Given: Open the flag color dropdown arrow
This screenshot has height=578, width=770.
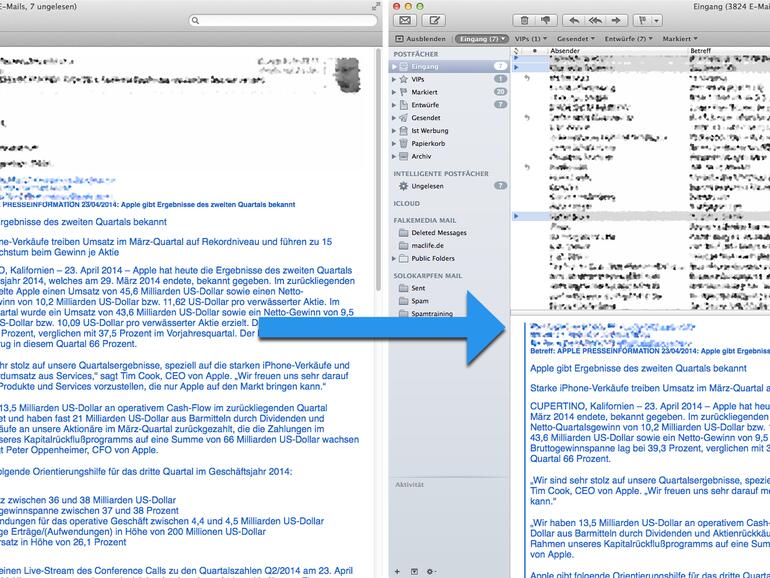Looking at the screenshot, I should pos(656,21).
